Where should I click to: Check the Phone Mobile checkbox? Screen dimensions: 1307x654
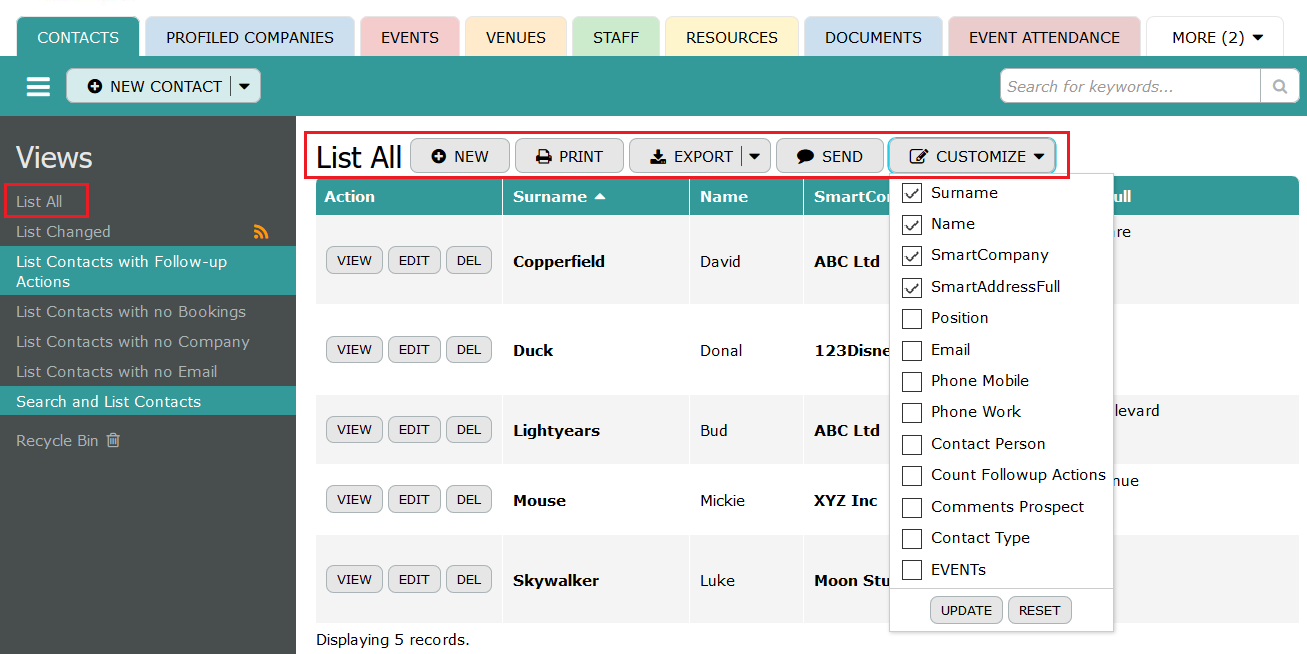point(912,381)
